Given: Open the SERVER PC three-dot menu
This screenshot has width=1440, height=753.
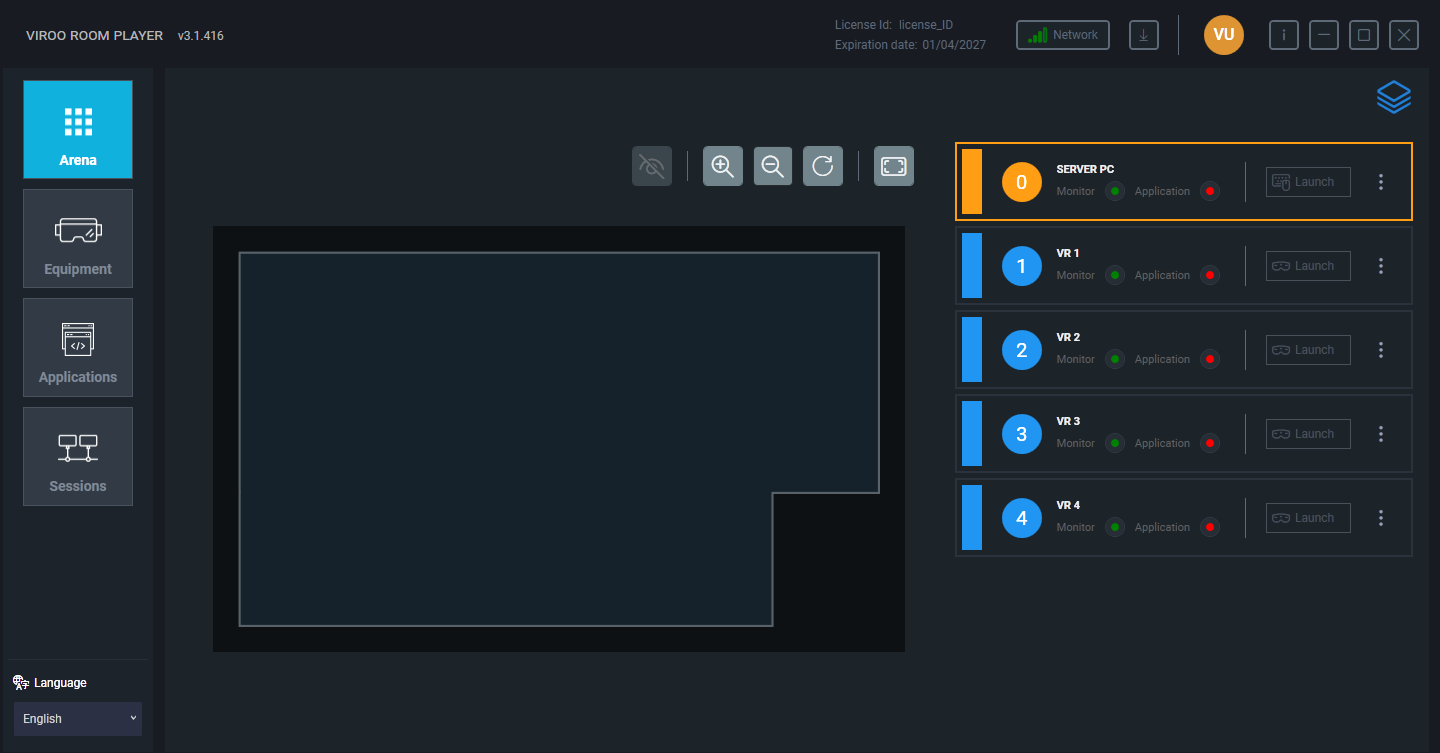Looking at the screenshot, I should [1381, 182].
